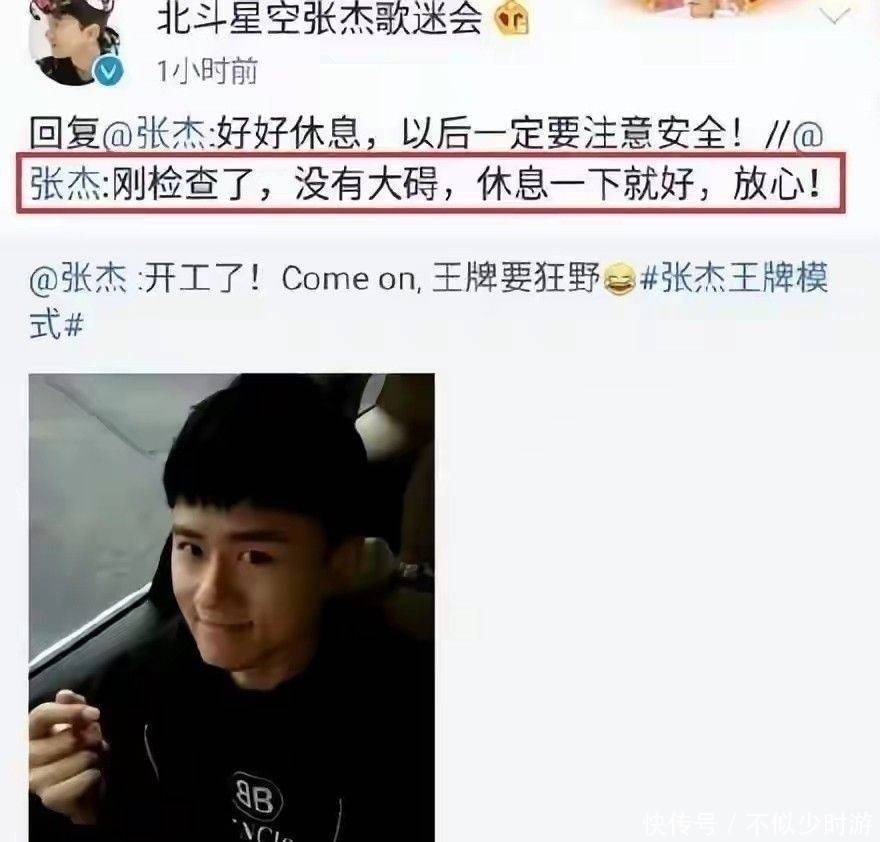The image size is (880, 842).
Task: Click the 1小时前 timestamp
Action: (x=207, y=71)
